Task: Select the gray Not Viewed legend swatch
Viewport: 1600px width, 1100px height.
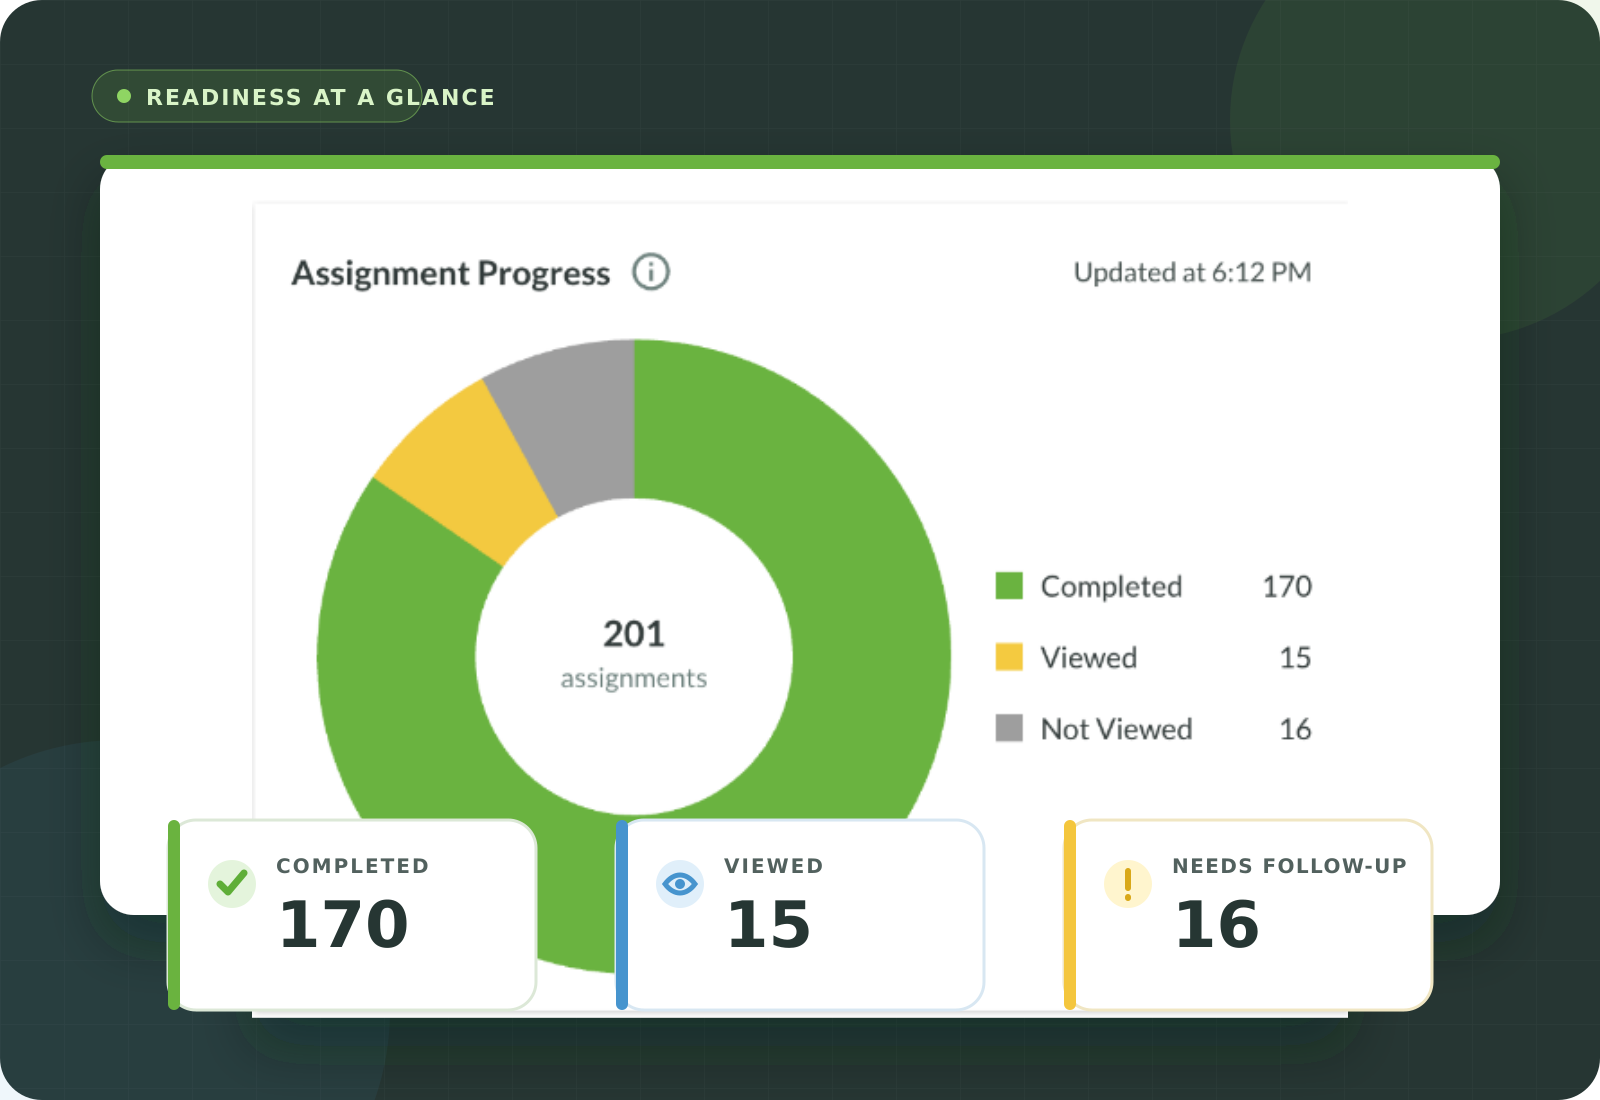Action: coord(1009,728)
